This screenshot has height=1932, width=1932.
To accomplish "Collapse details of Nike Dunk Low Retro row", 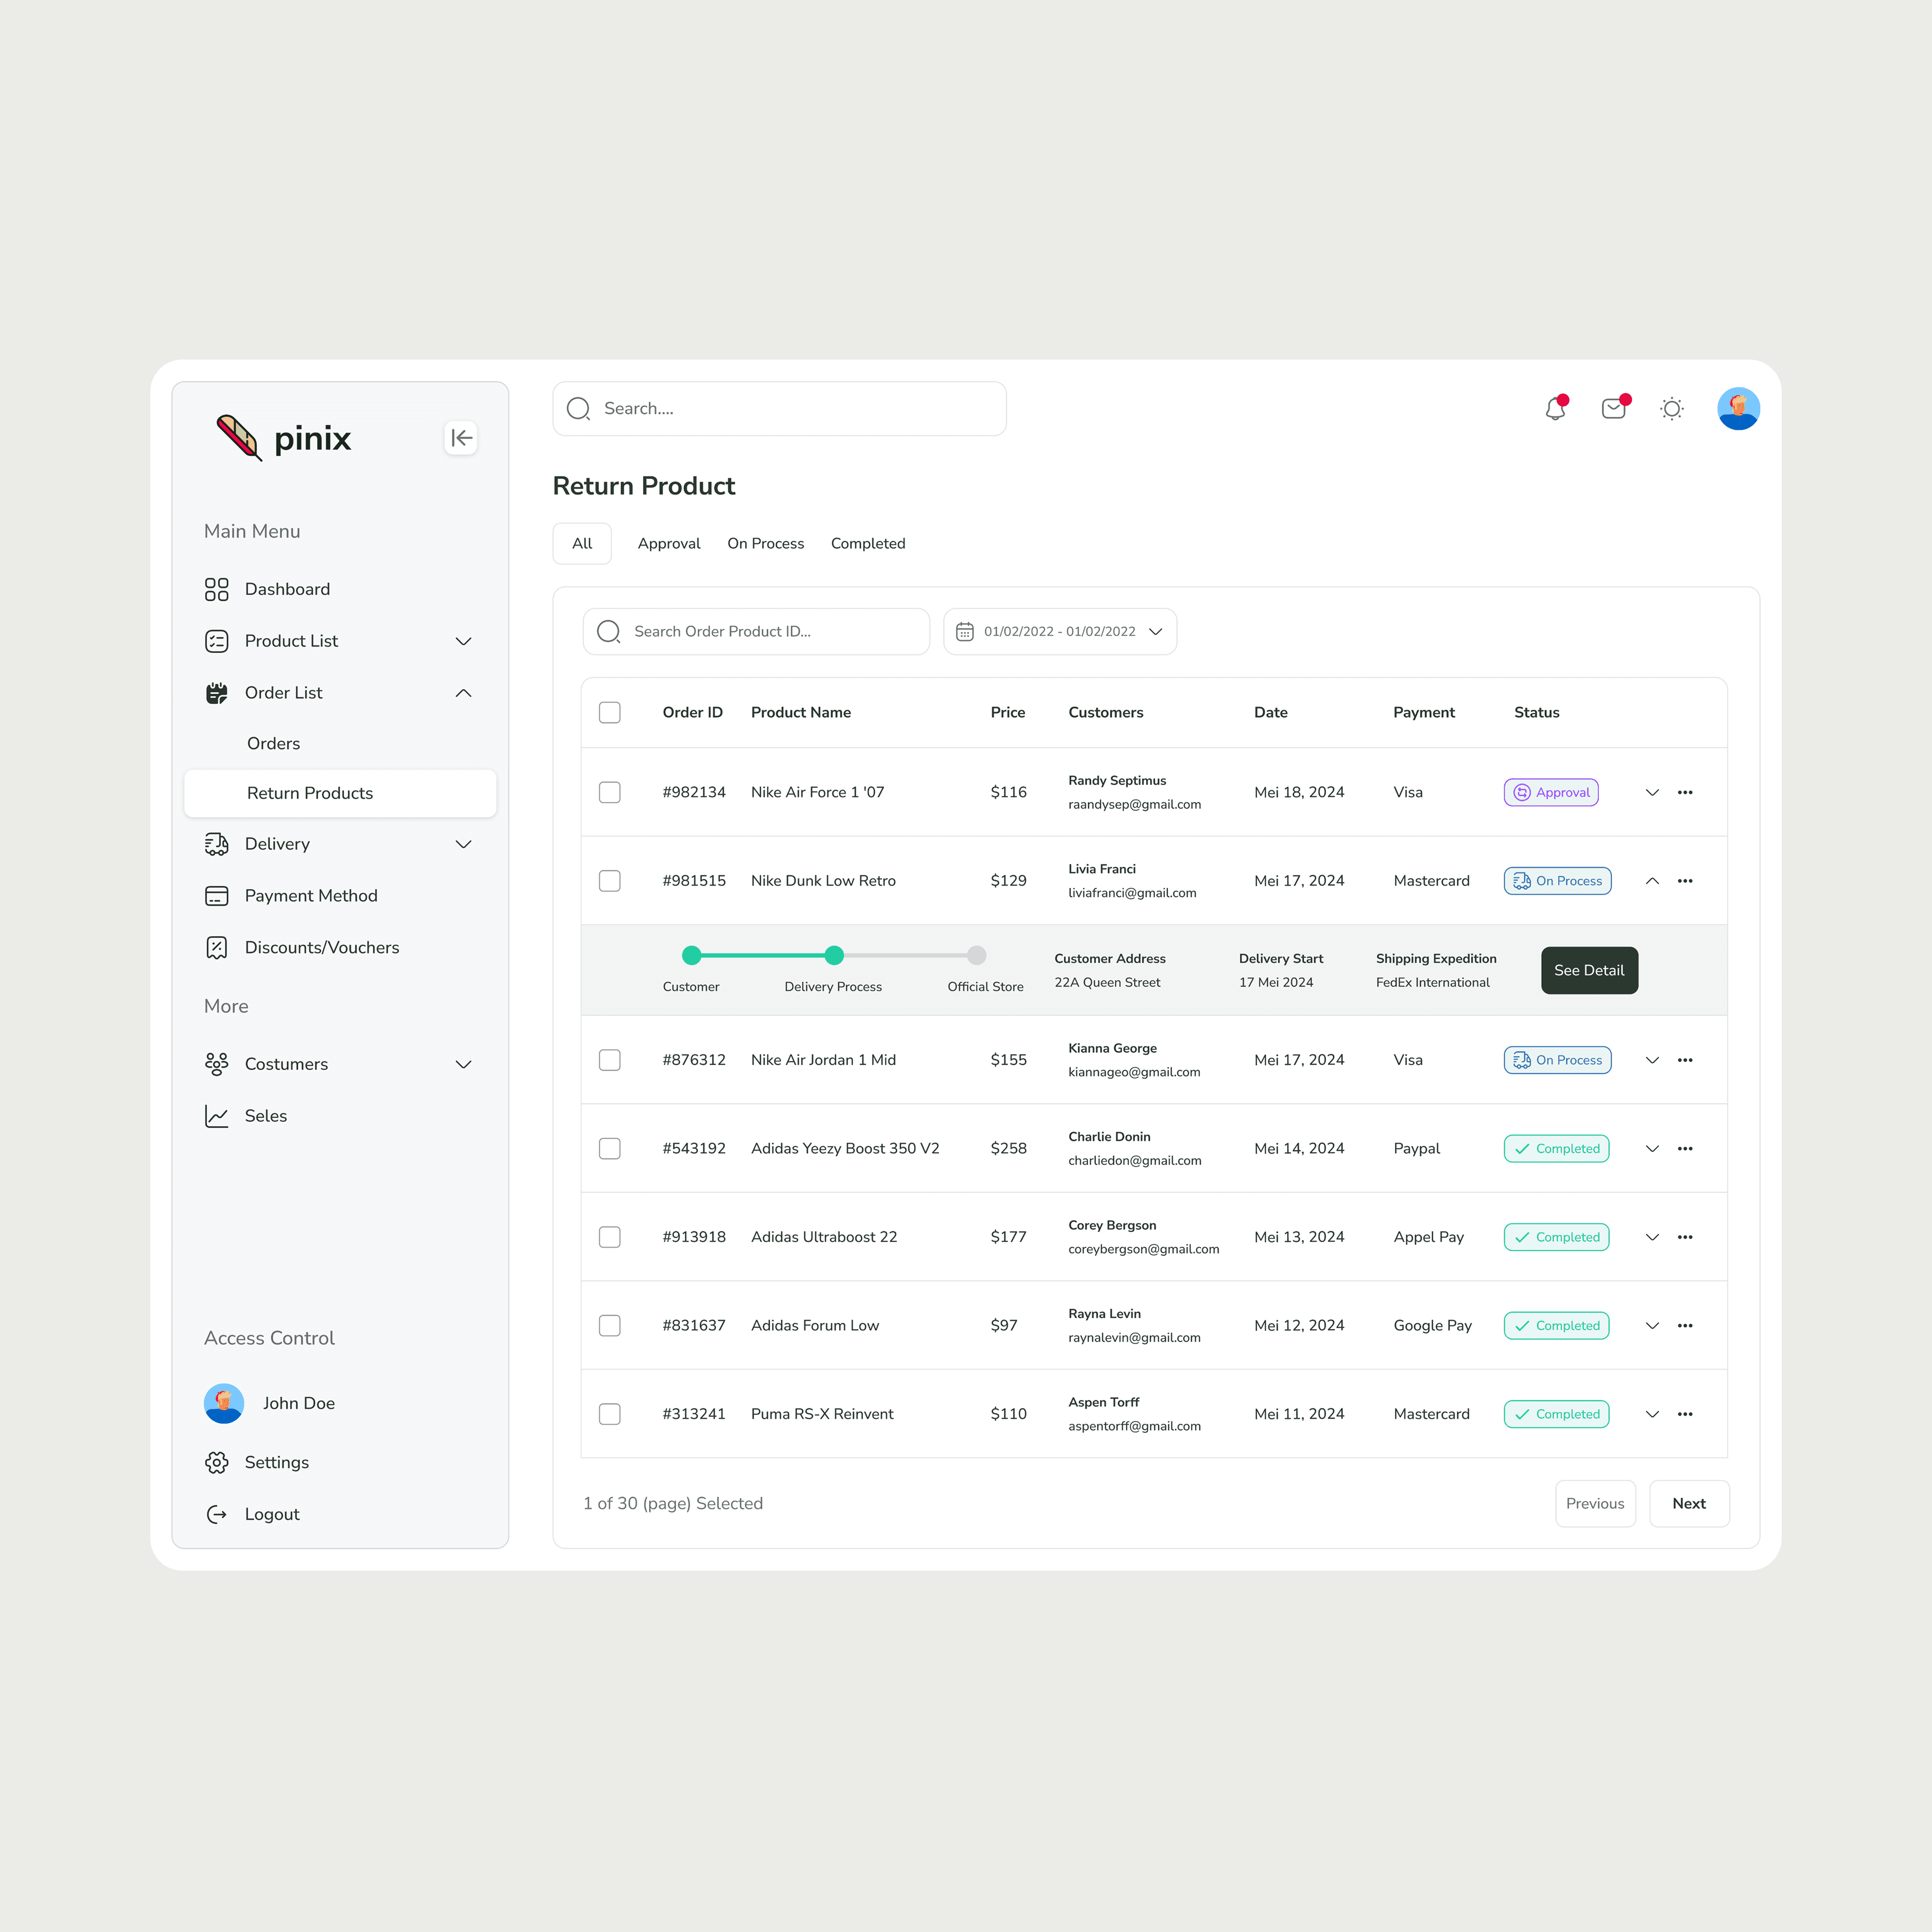I will (x=1652, y=881).
